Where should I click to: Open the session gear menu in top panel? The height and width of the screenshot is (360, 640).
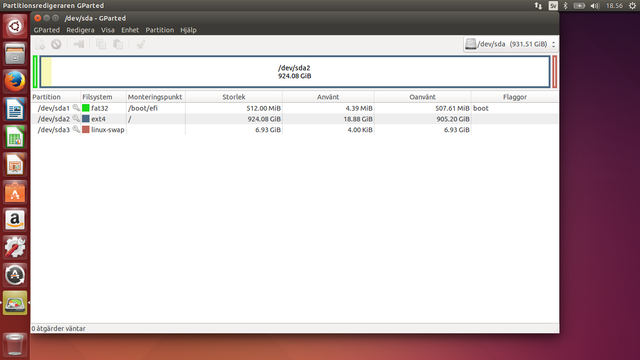pos(632,5)
